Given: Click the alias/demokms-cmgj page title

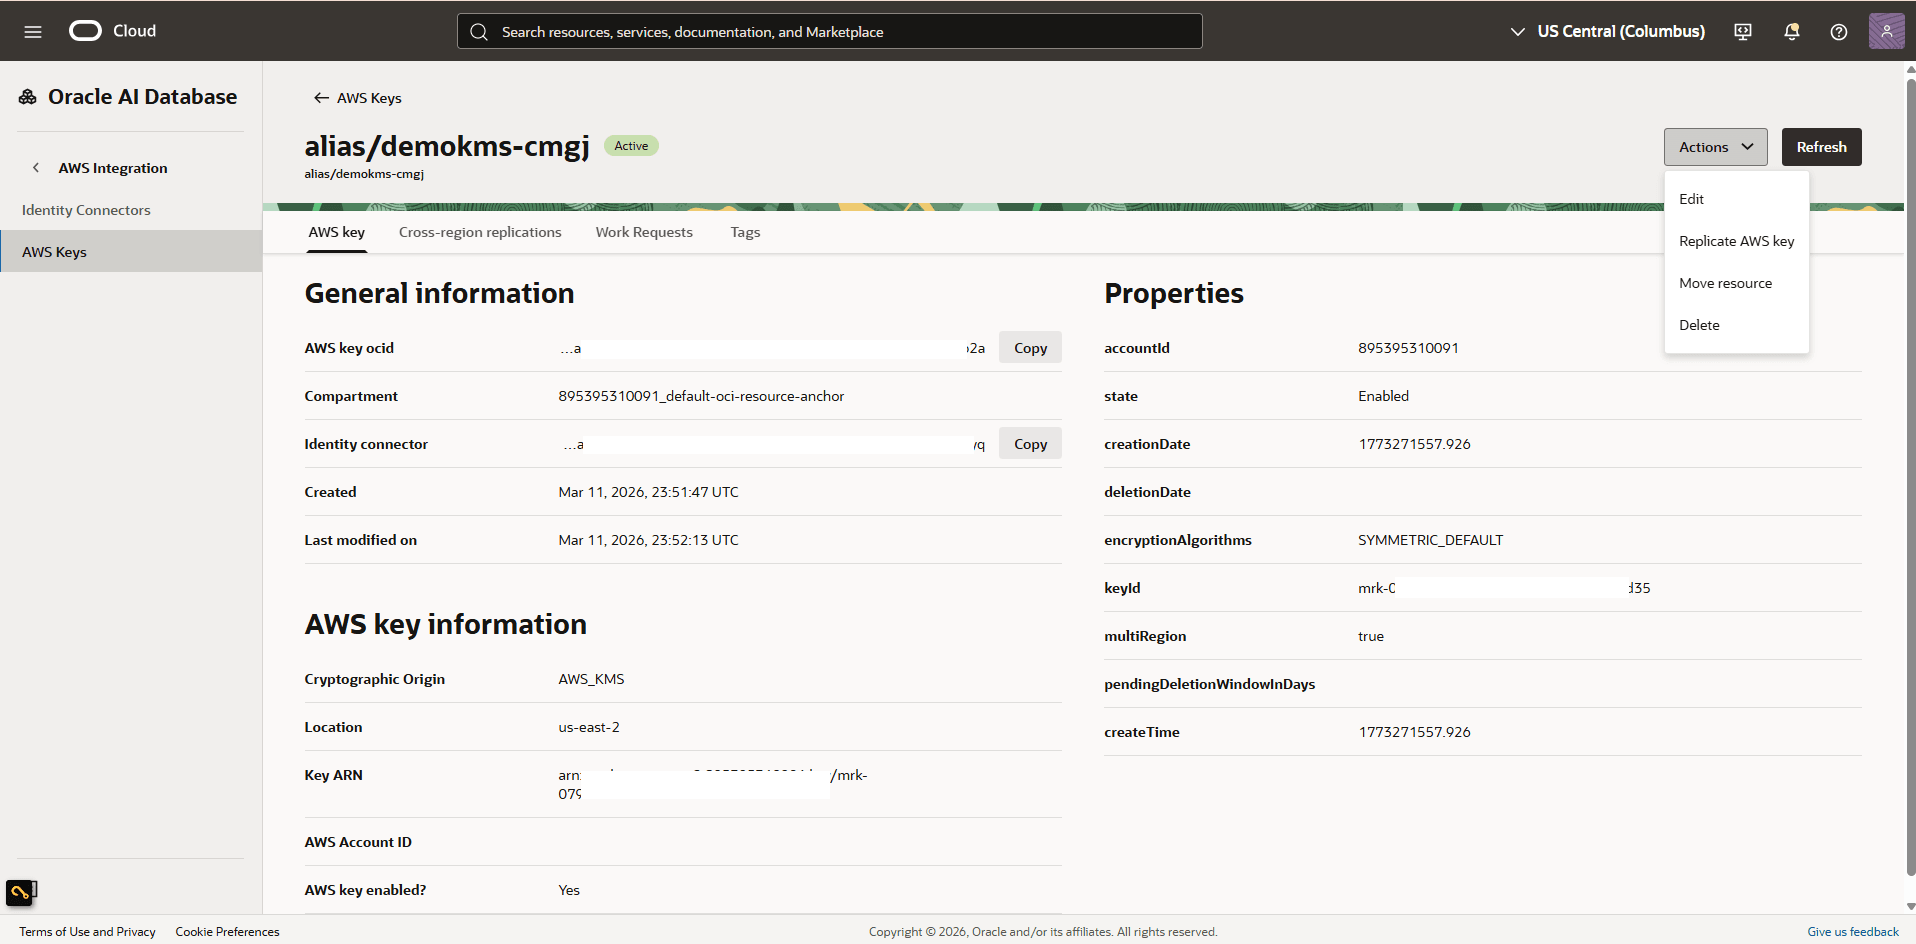Looking at the screenshot, I should (447, 147).
